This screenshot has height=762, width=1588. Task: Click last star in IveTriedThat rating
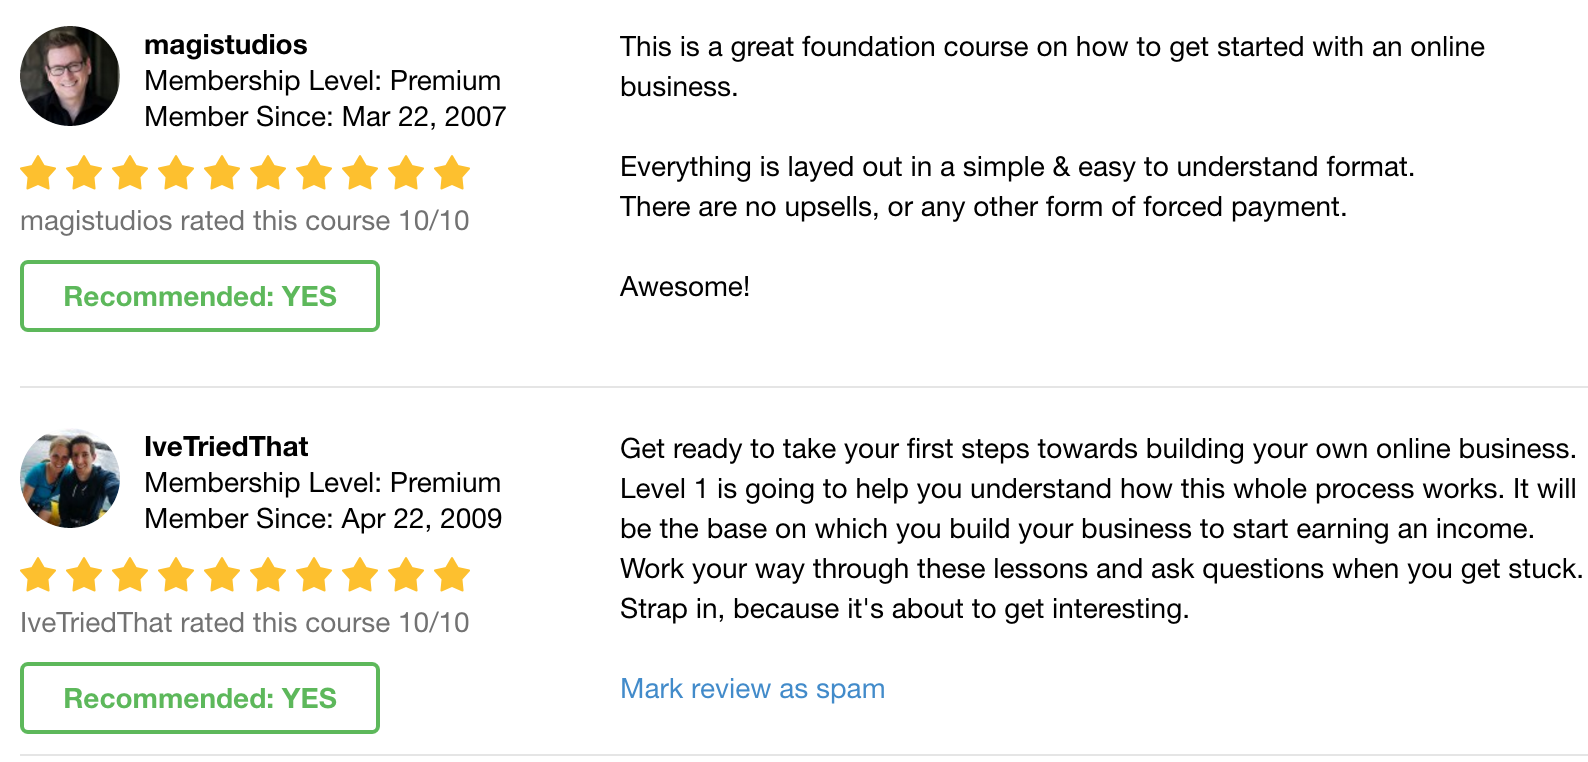(452, 575)
